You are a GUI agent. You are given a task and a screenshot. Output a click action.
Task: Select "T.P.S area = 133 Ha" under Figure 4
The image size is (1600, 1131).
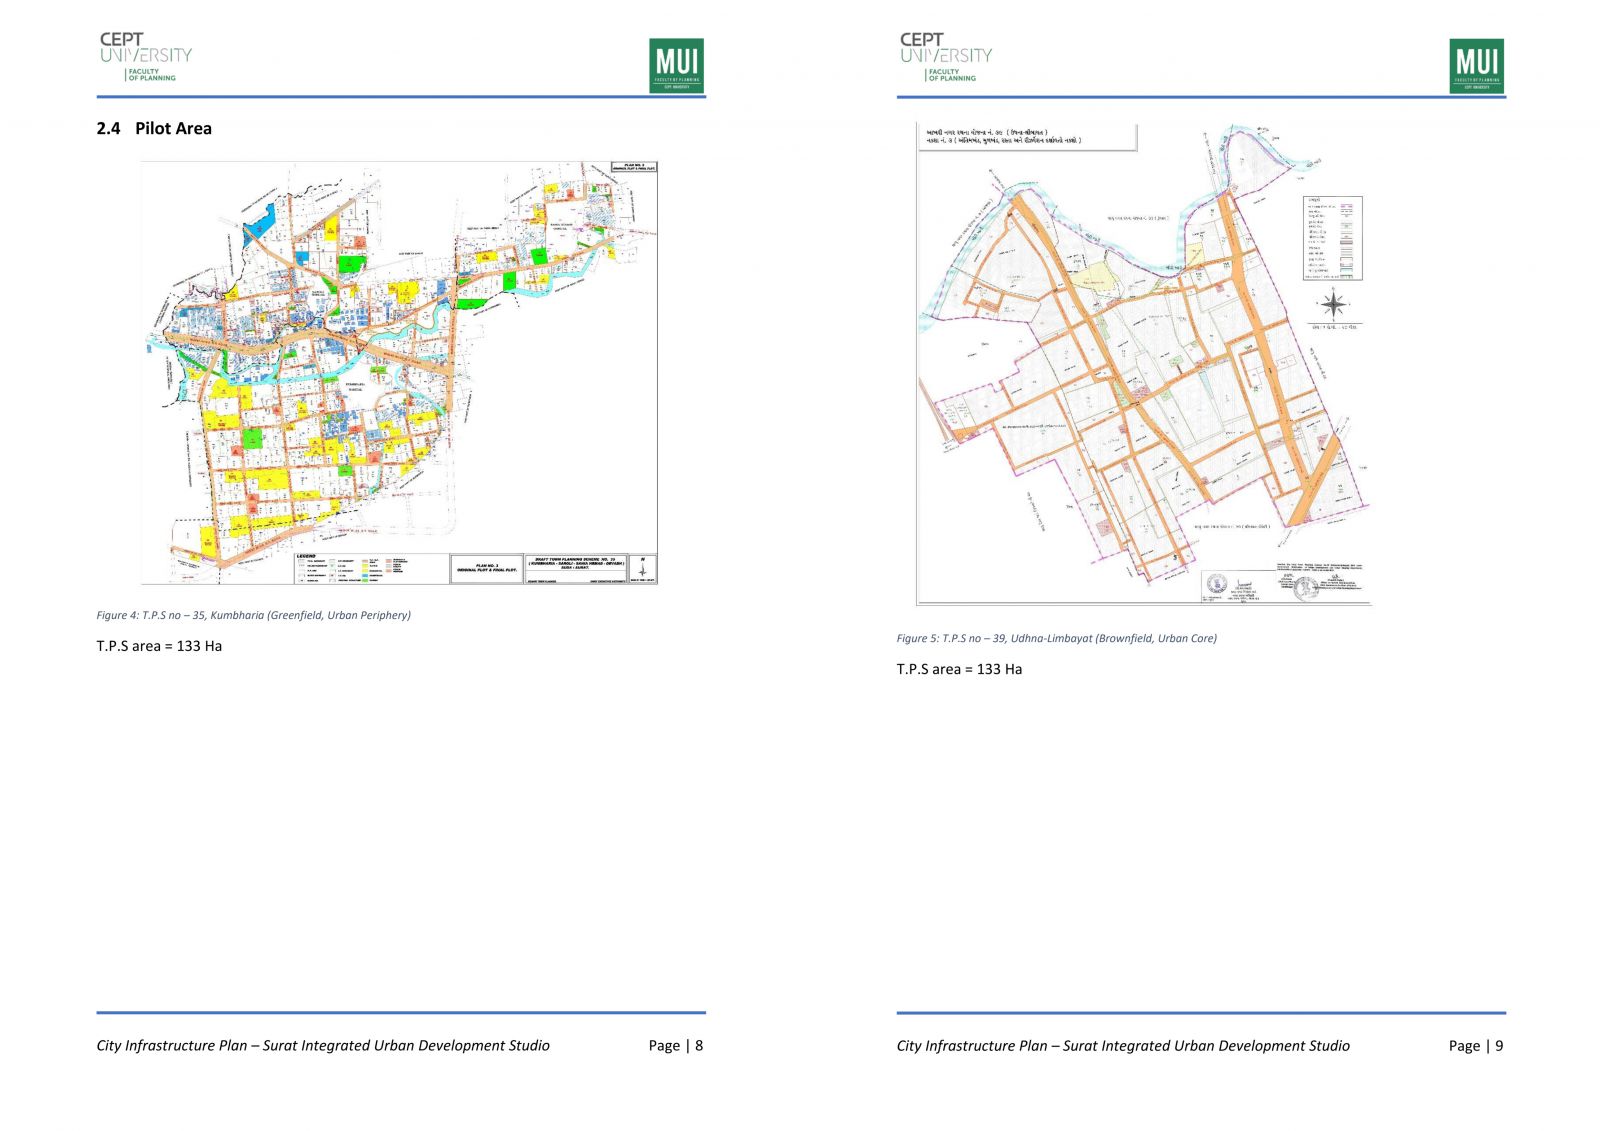(x=159, y=646)
